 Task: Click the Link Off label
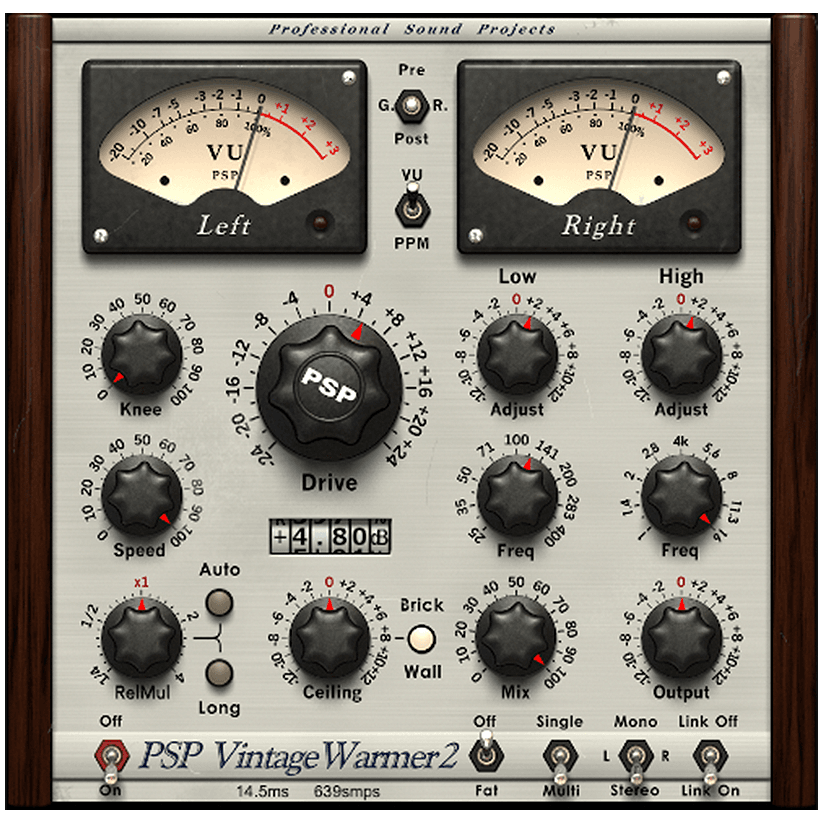(708, 722)
